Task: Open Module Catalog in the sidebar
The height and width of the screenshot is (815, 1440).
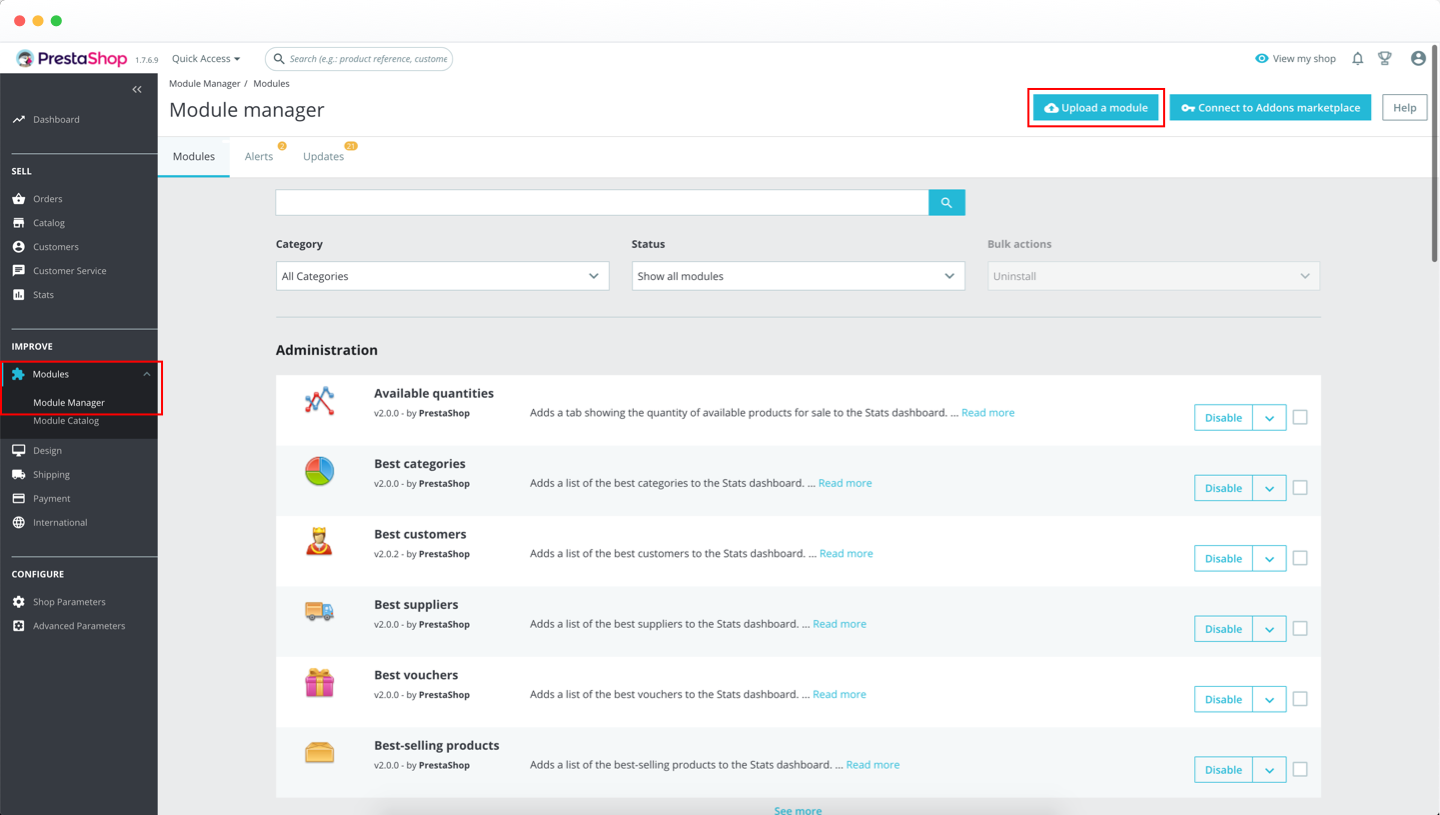Action: tap(66, 421)
